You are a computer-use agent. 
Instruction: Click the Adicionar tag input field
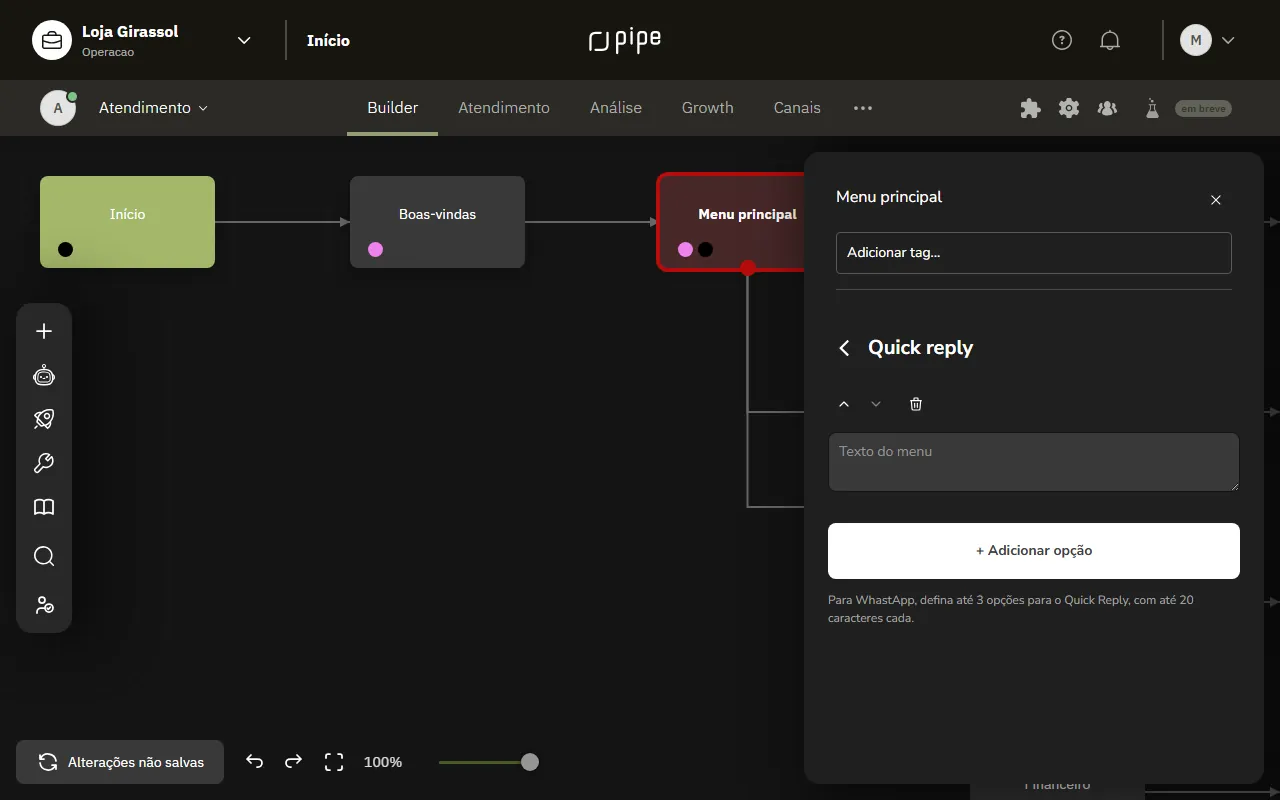pos(1034,253)
